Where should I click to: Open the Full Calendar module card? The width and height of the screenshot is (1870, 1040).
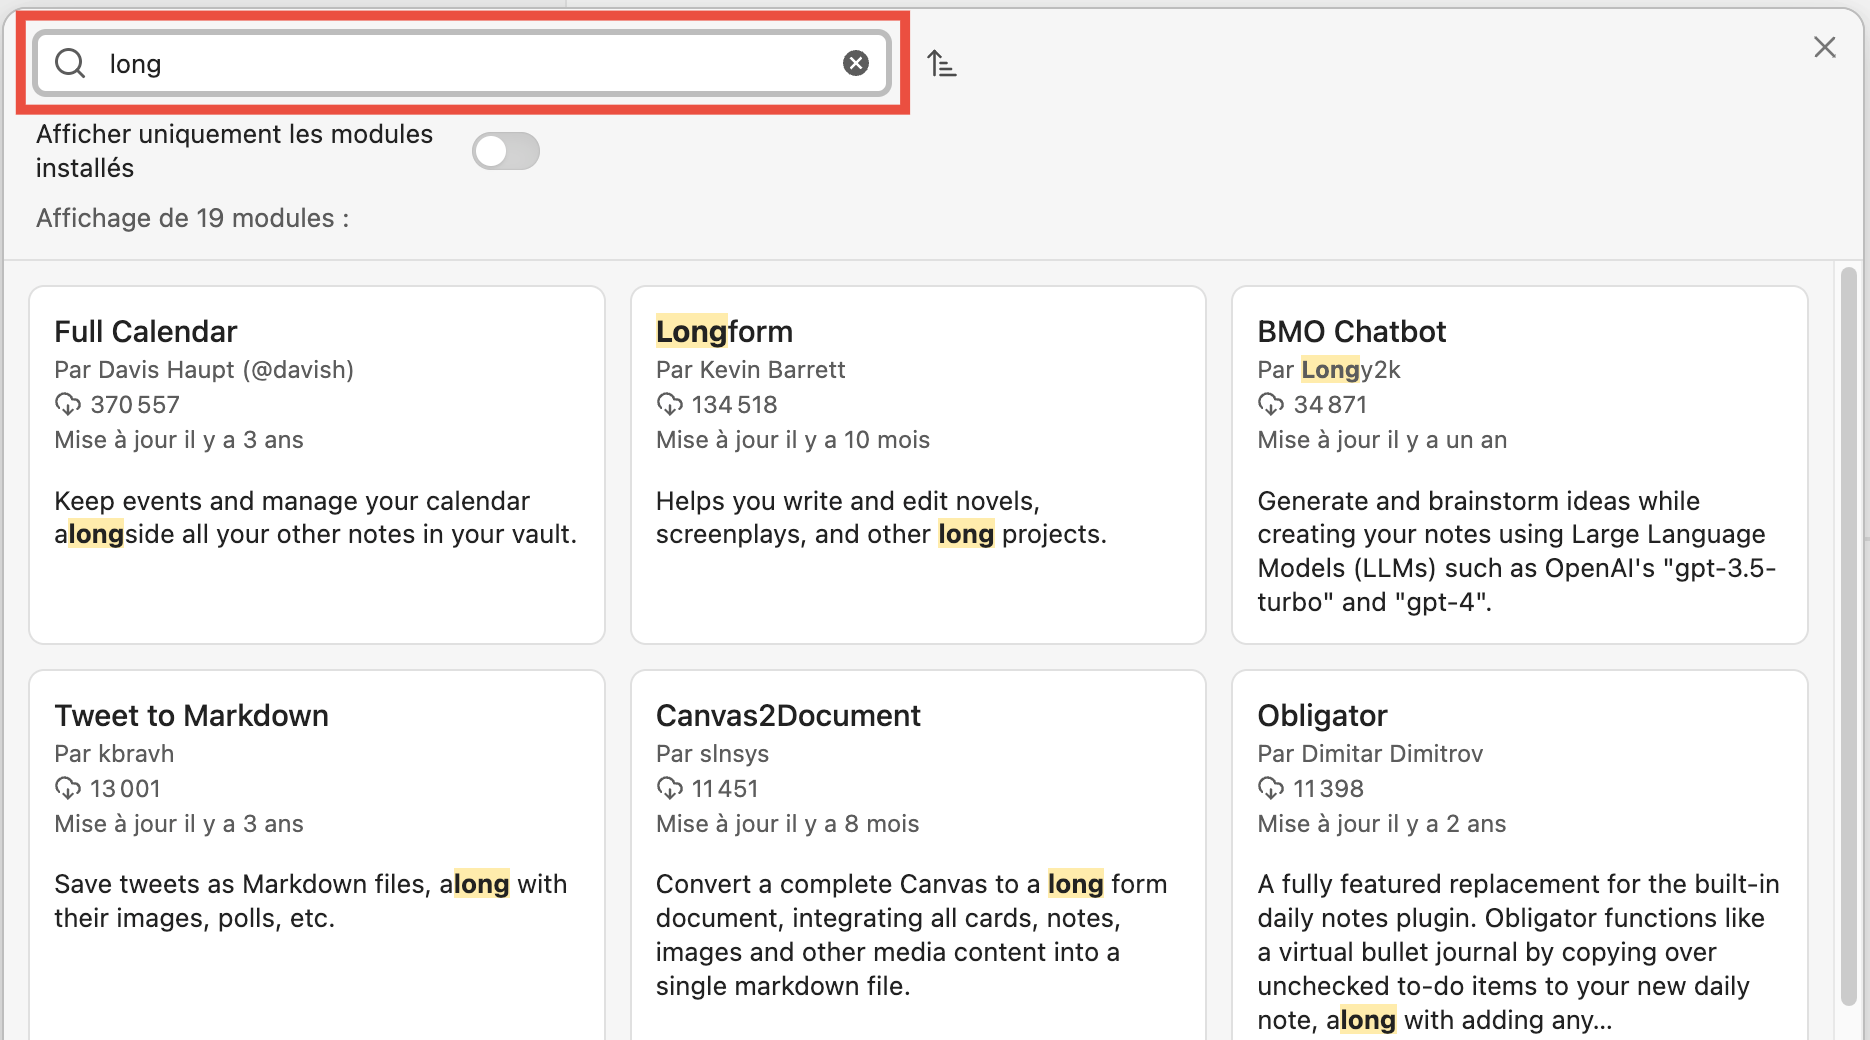pos(316,465)
